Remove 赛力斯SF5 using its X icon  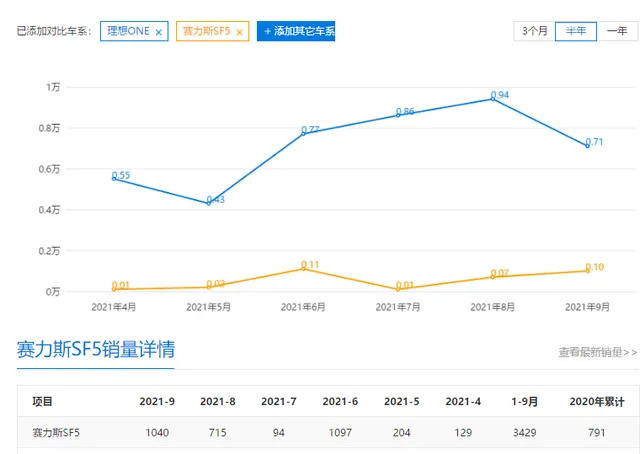point(240,32)
